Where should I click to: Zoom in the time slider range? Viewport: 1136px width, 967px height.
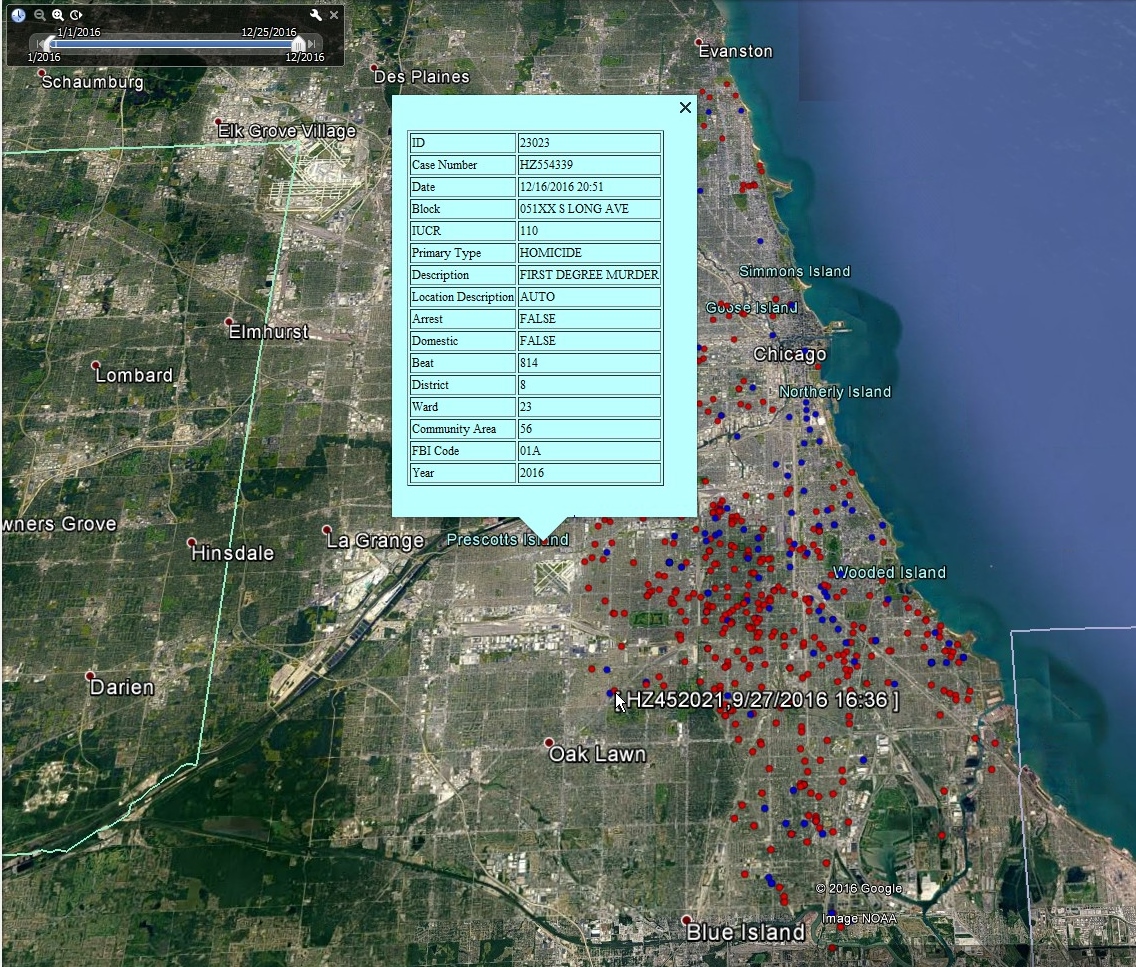point(58,15)
